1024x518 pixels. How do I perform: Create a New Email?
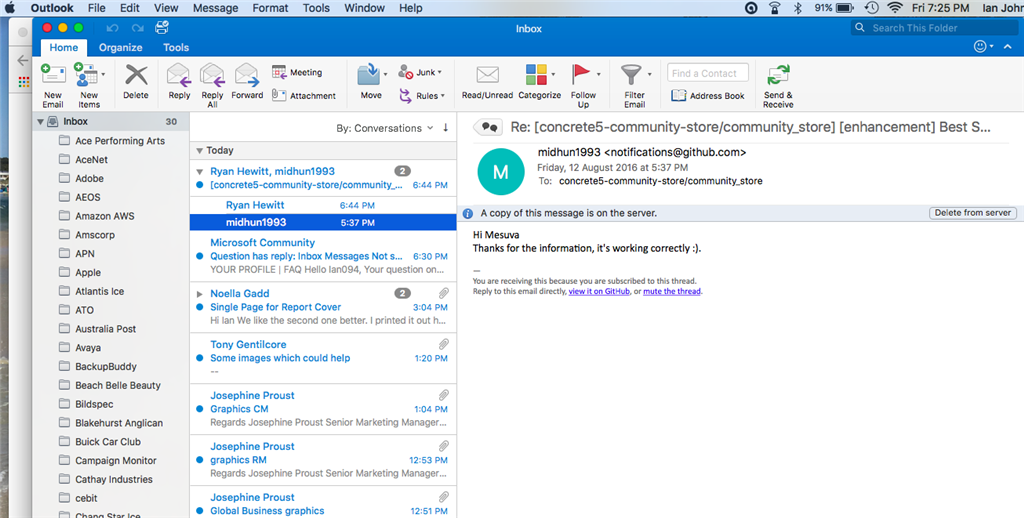tap(53, 85)
